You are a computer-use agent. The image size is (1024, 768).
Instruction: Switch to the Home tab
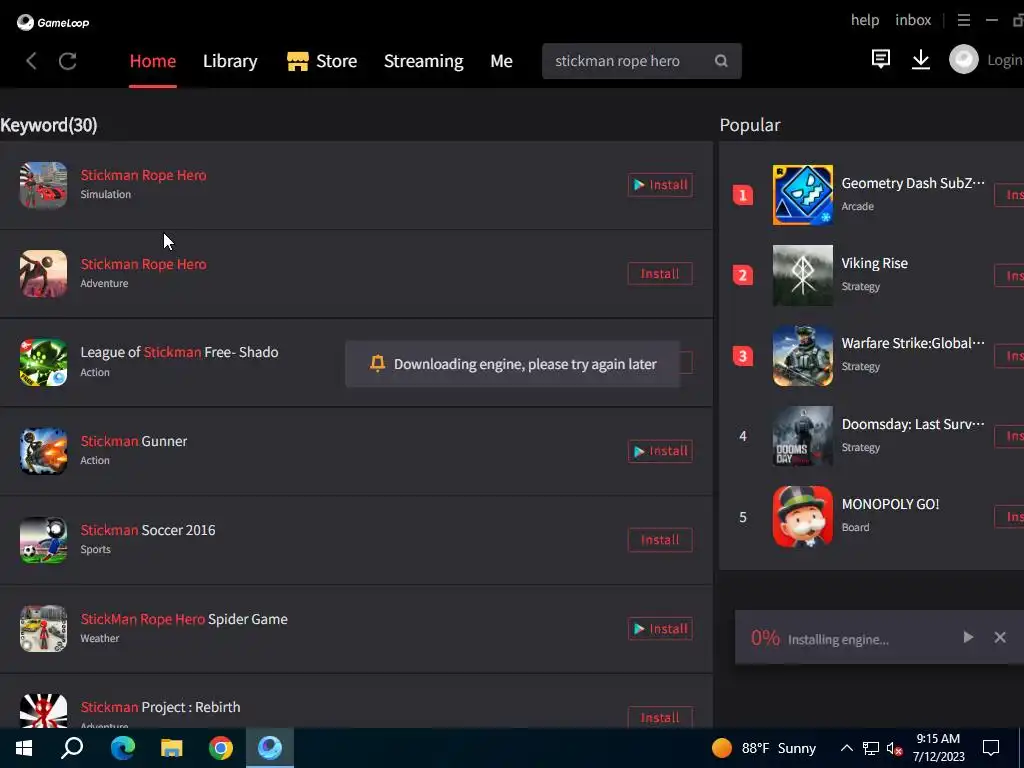tap(153, 61)
